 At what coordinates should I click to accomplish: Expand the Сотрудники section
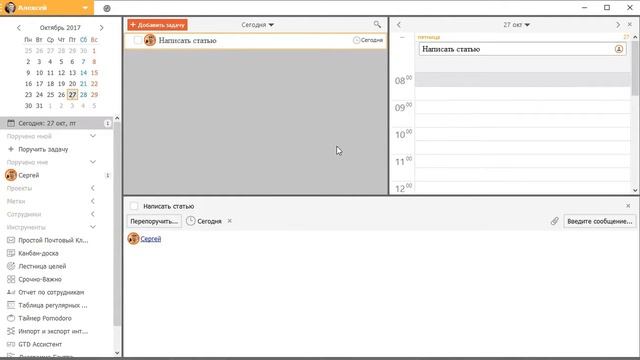coord(93,214)
